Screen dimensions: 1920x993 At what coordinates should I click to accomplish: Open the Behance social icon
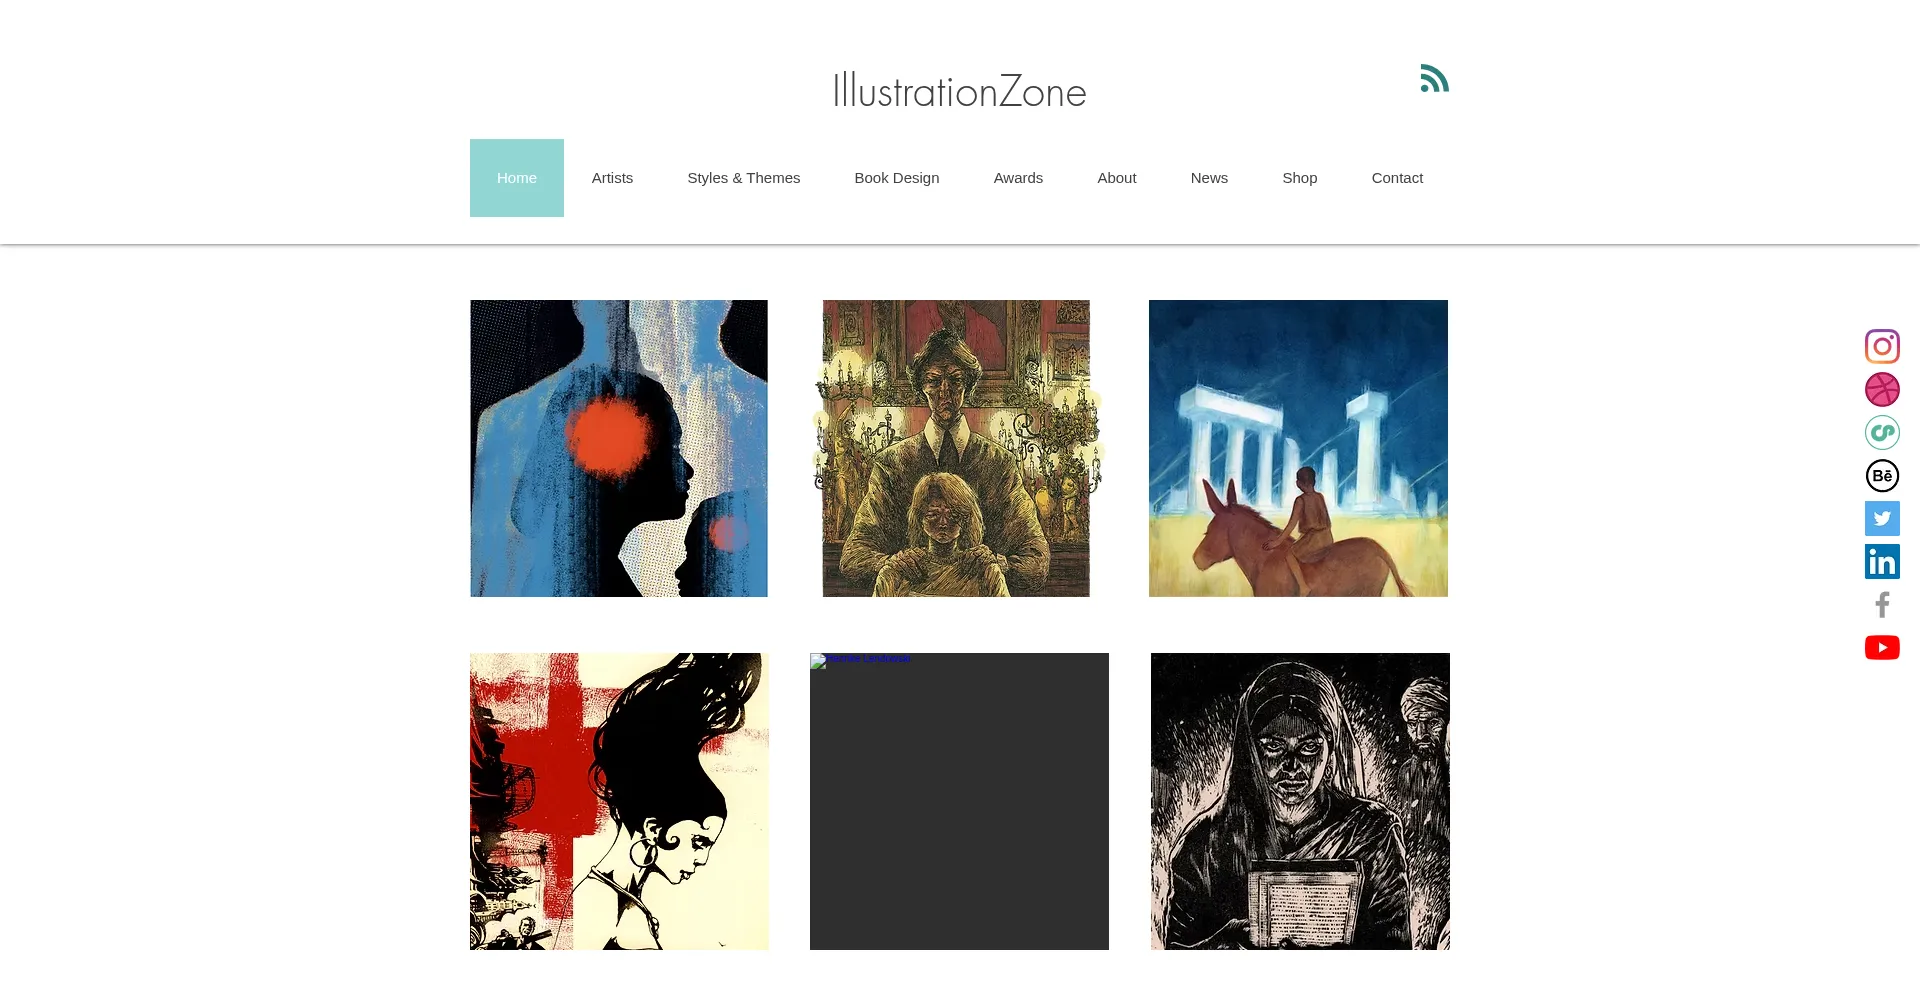[x=1882, y=475]
